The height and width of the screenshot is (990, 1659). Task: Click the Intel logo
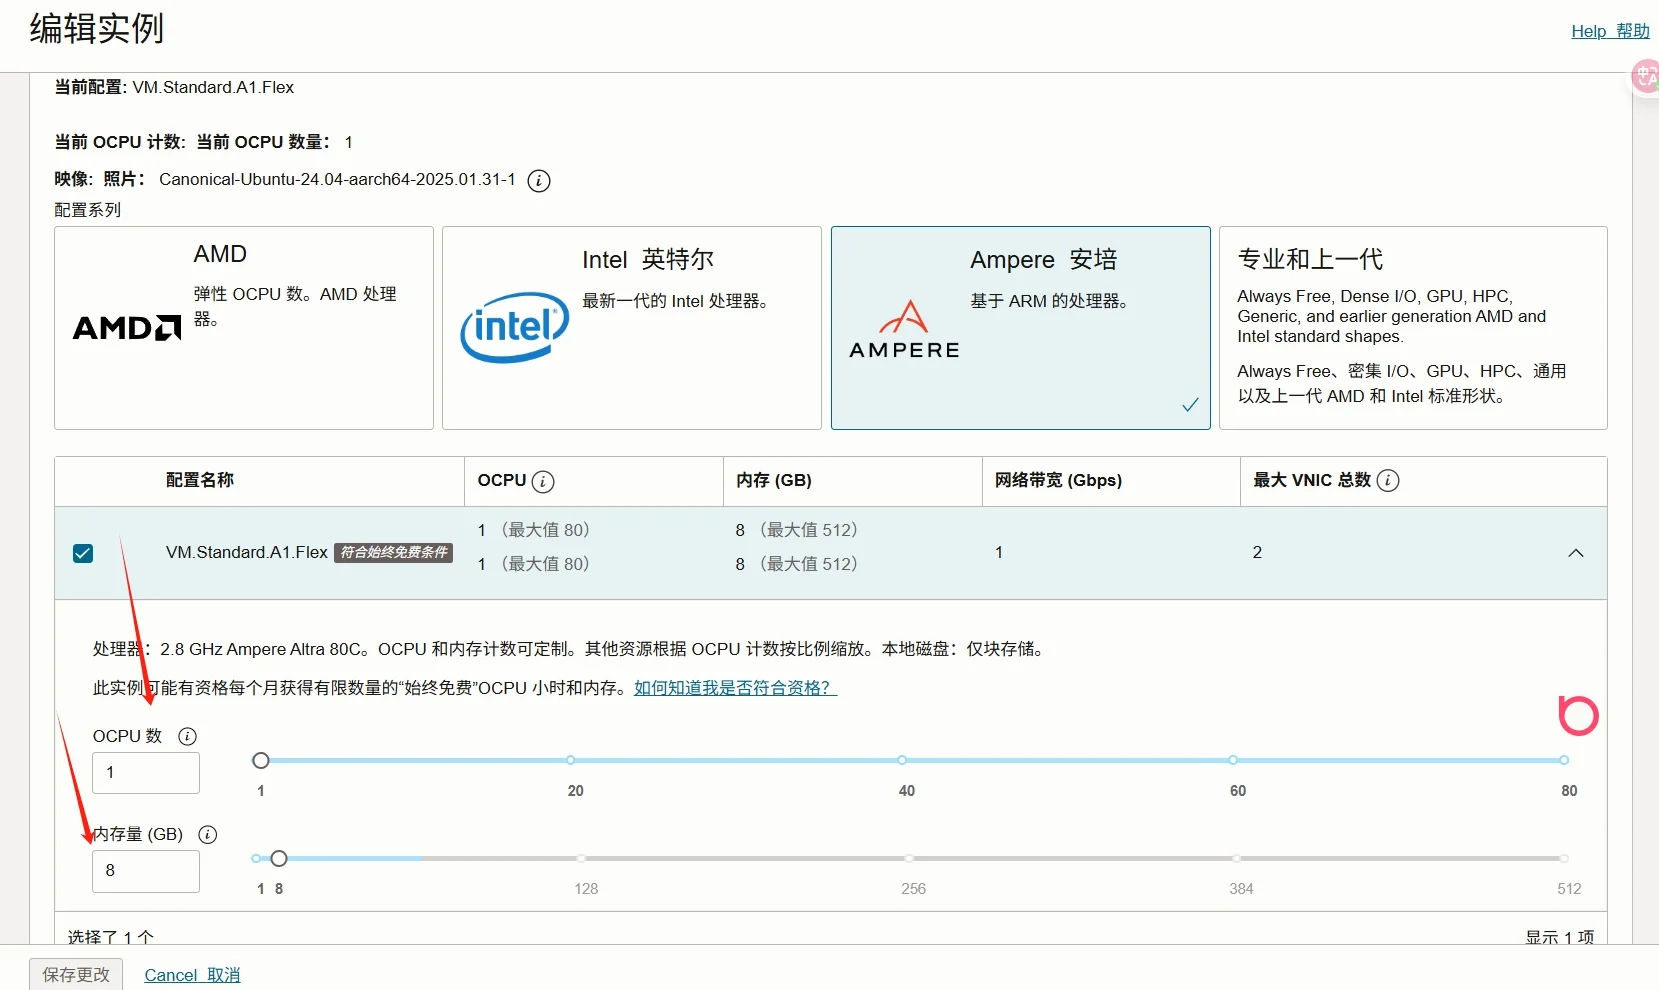515,327
